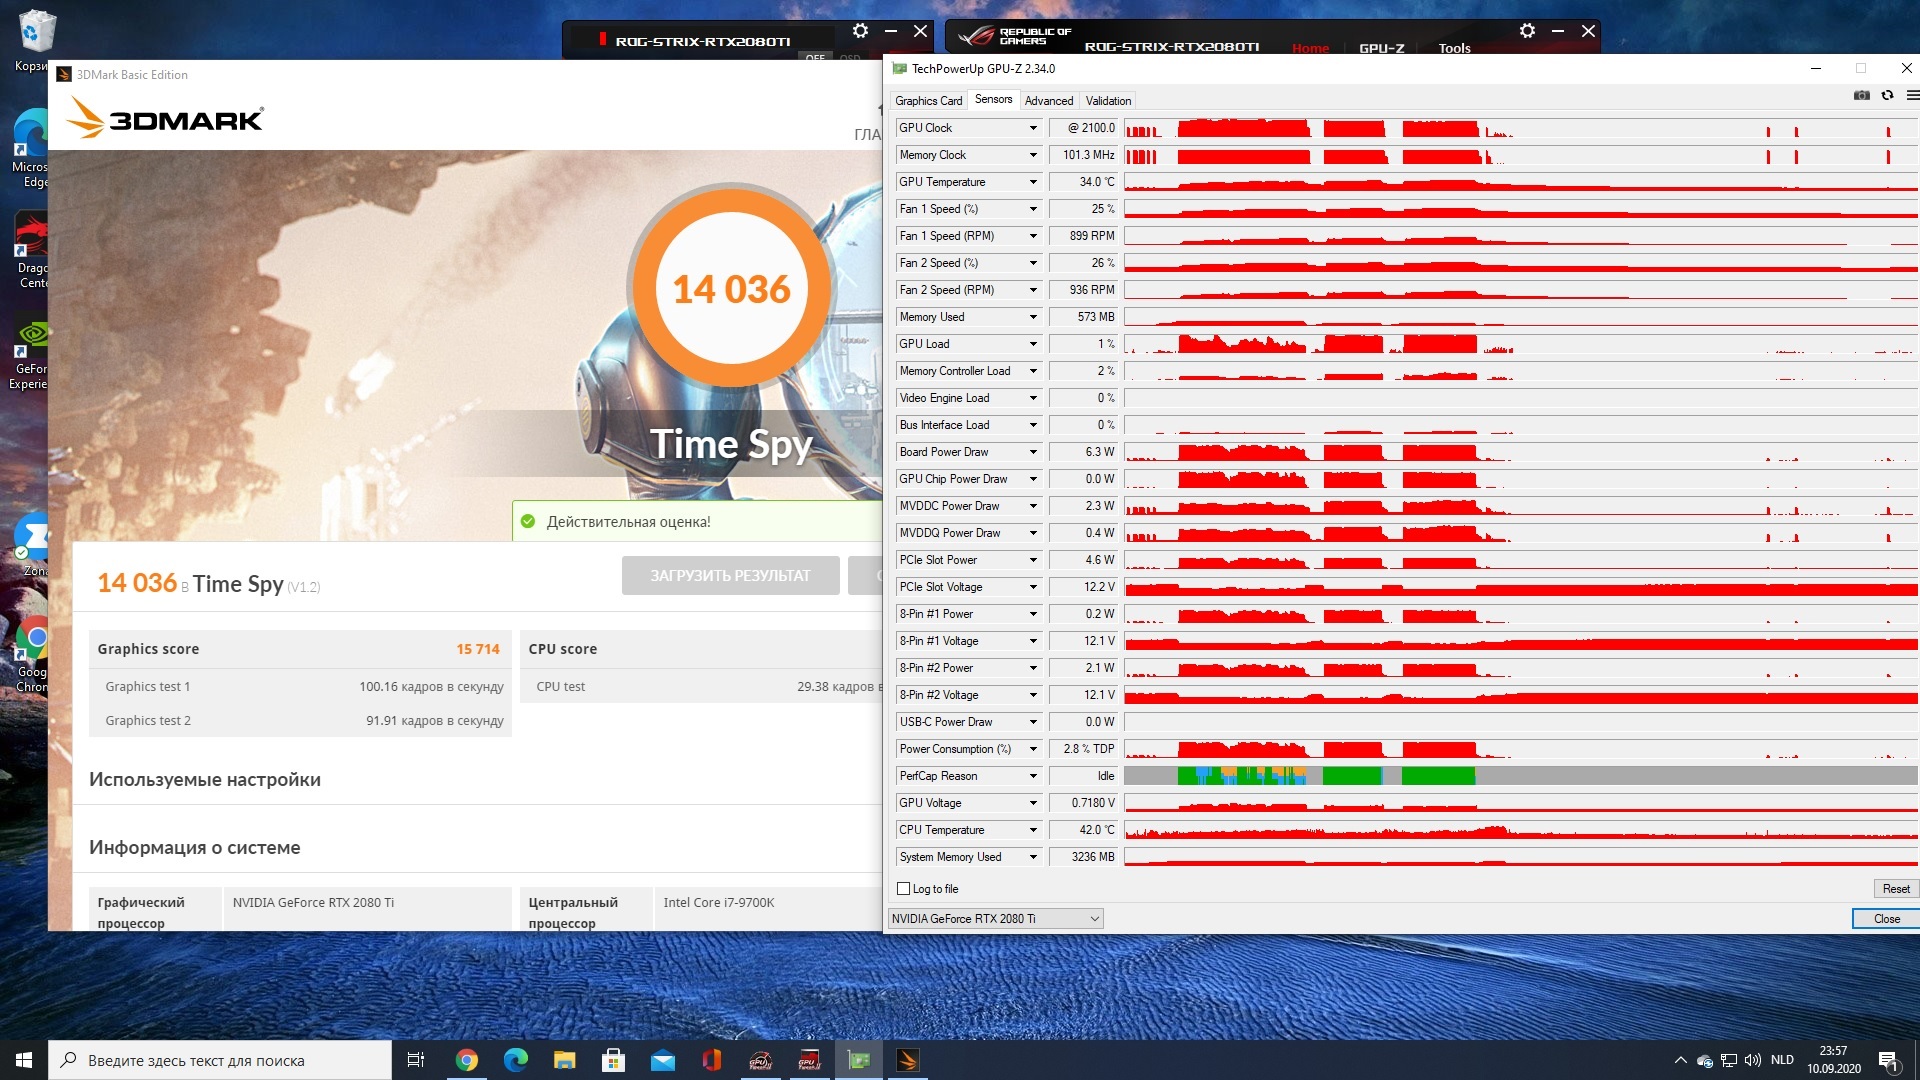The image size is (1920, 1080).
Task: Click the Reset button in GPU-Z
Action: 1895,888
